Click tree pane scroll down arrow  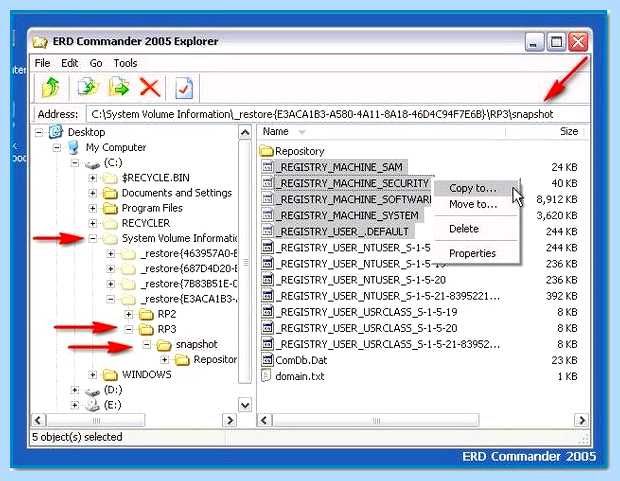point(245,405)
